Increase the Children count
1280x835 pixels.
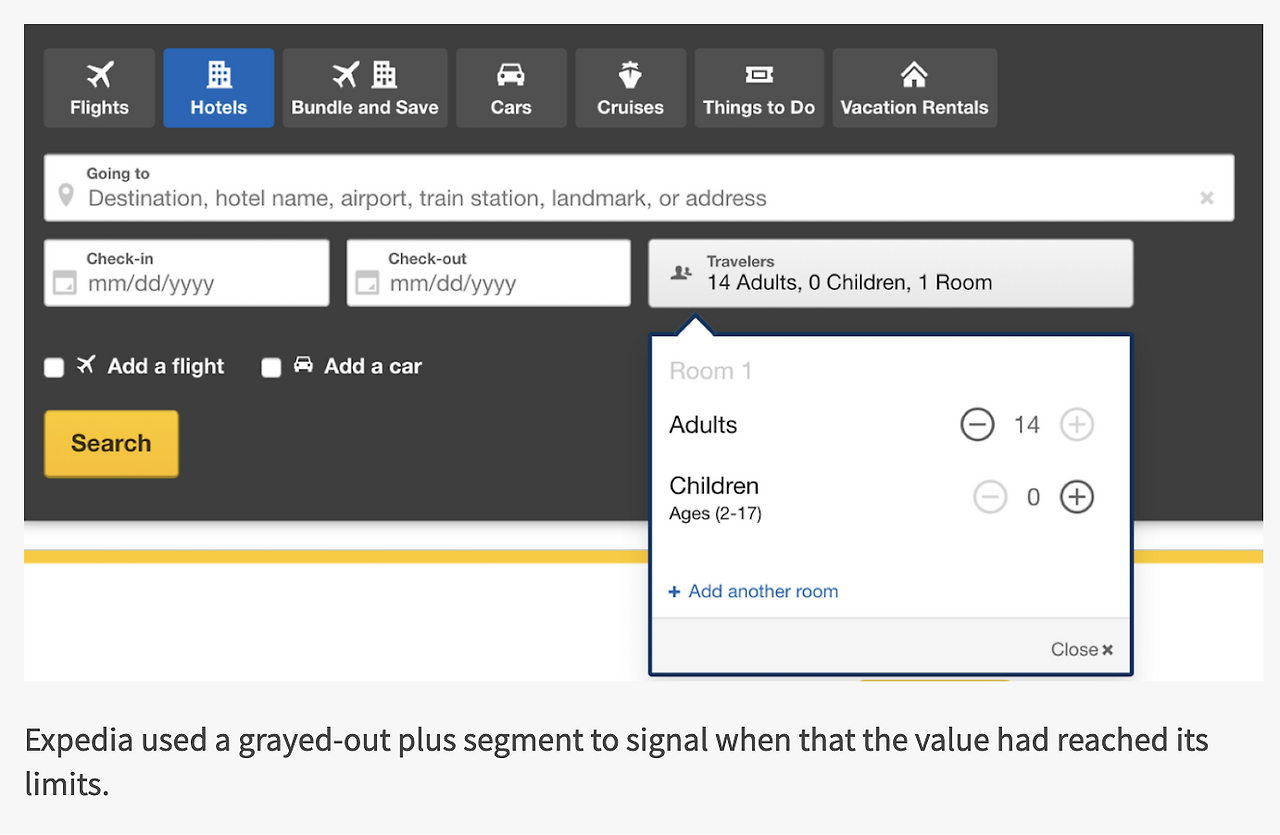pyautogui.click(x=1076, y=497)
